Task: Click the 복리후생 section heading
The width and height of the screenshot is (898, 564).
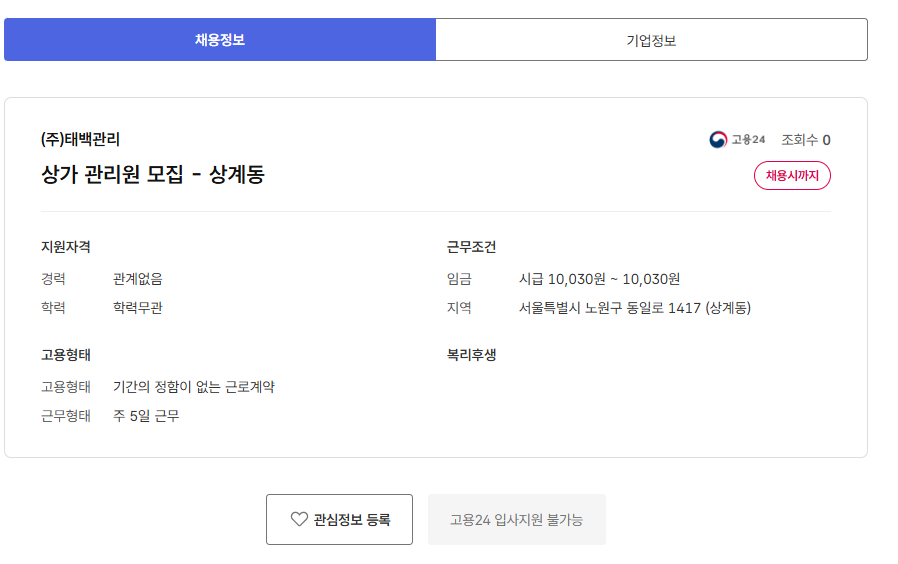Action: (471, 355)
